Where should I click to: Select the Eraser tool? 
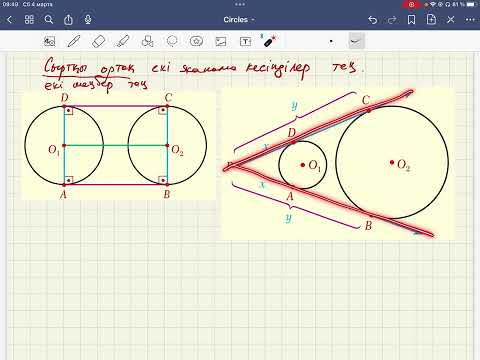tap(98, 41)
